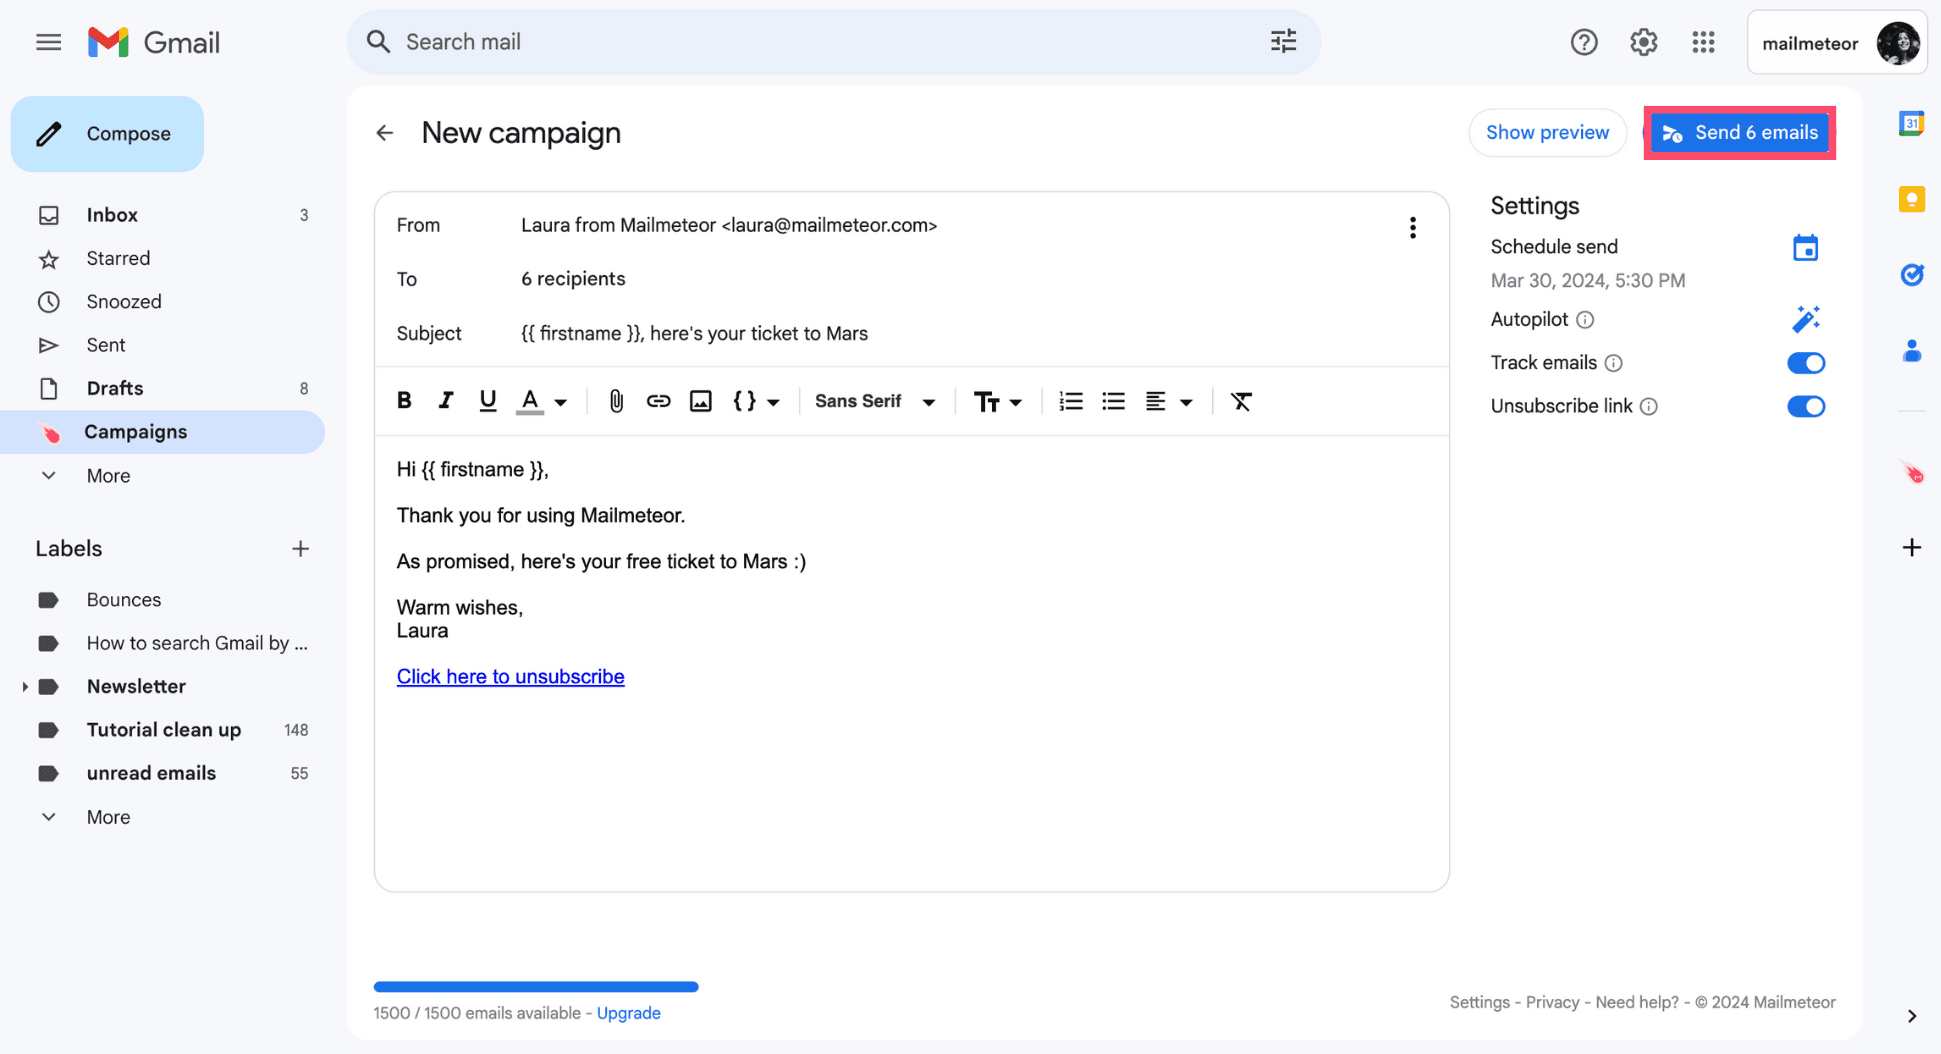Viewport: 1941px width, 1054px height.
Task: Open Google Calendar side panel
Action: [1911, 123]
